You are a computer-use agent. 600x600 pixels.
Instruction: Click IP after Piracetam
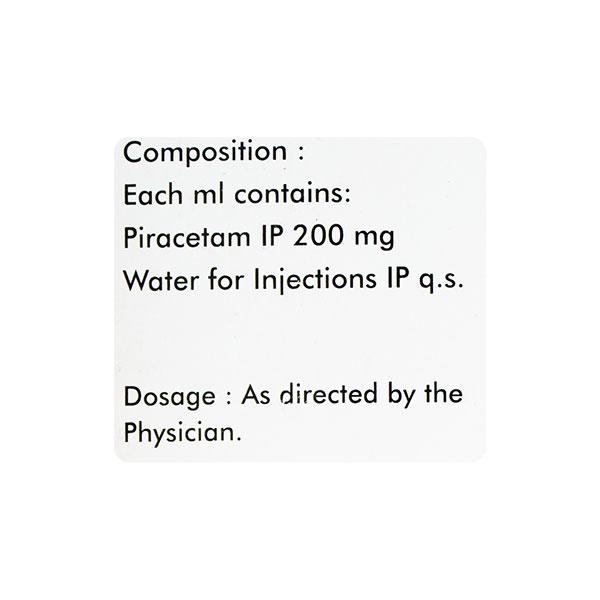click(271, 237)
